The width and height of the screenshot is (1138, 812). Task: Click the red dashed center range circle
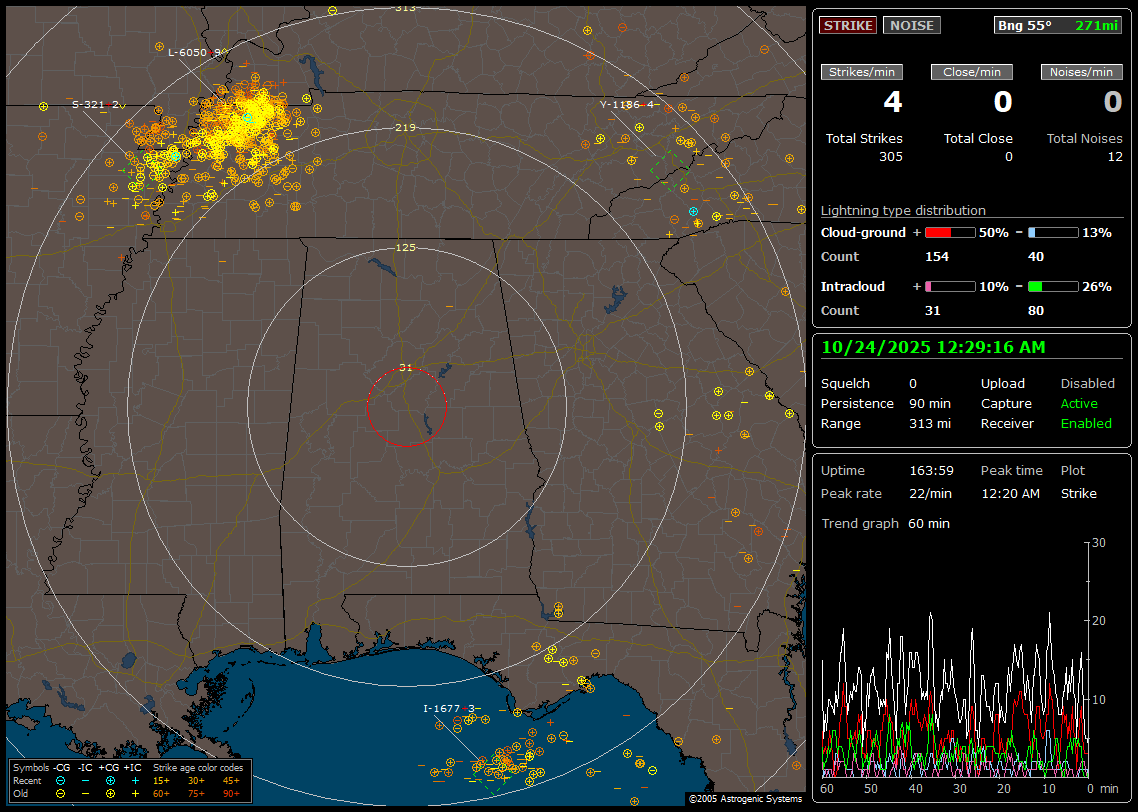tap(406, 406)
